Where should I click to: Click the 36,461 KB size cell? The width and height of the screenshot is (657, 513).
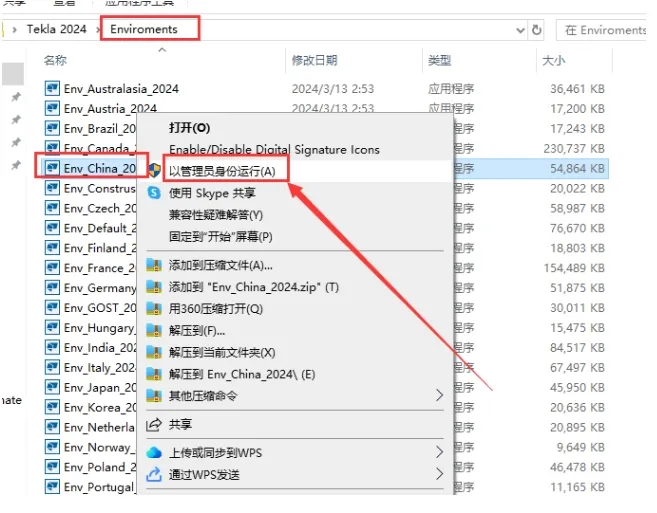[577, 88]
